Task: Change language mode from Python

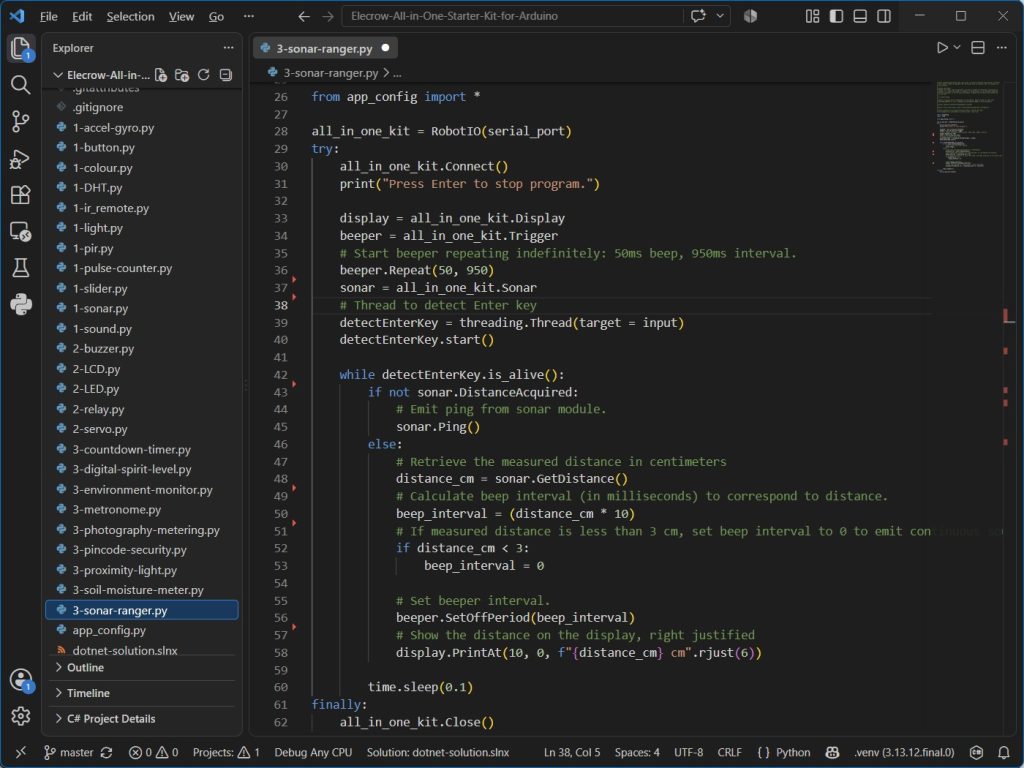Action: [x=793, y=752]
